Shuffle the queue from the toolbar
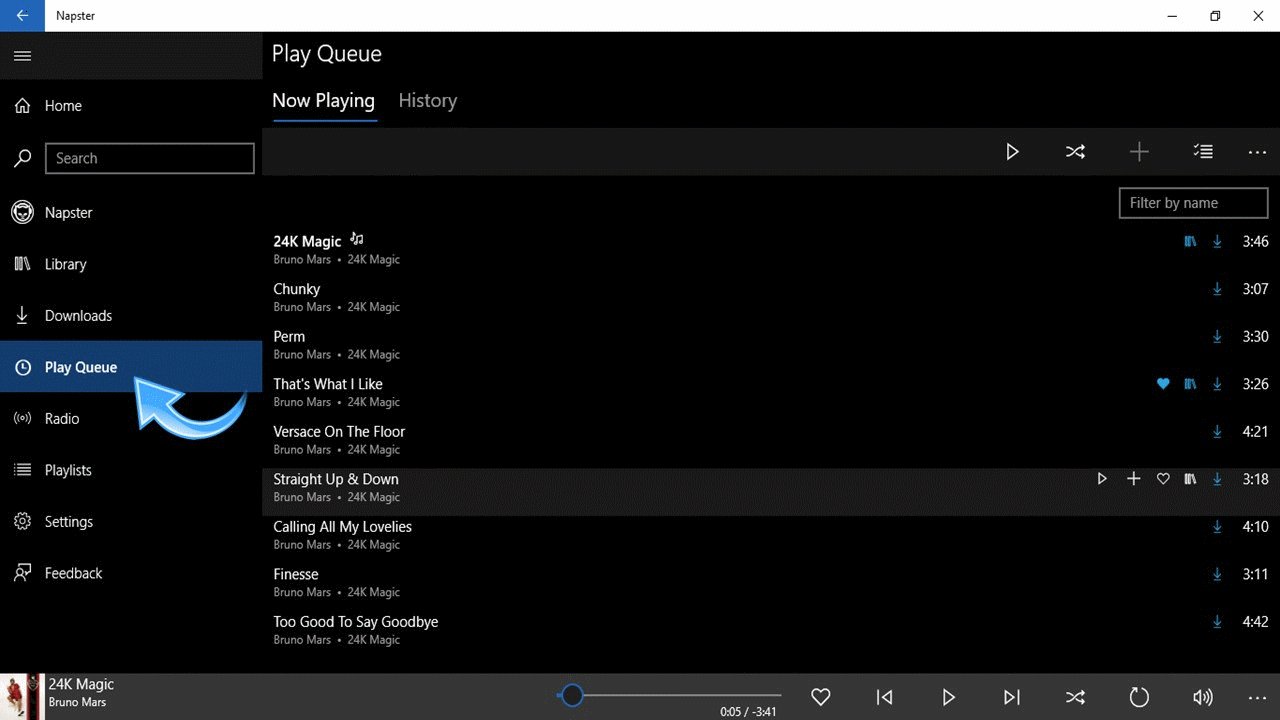Screen dimensions: 1280x720 1075,152
